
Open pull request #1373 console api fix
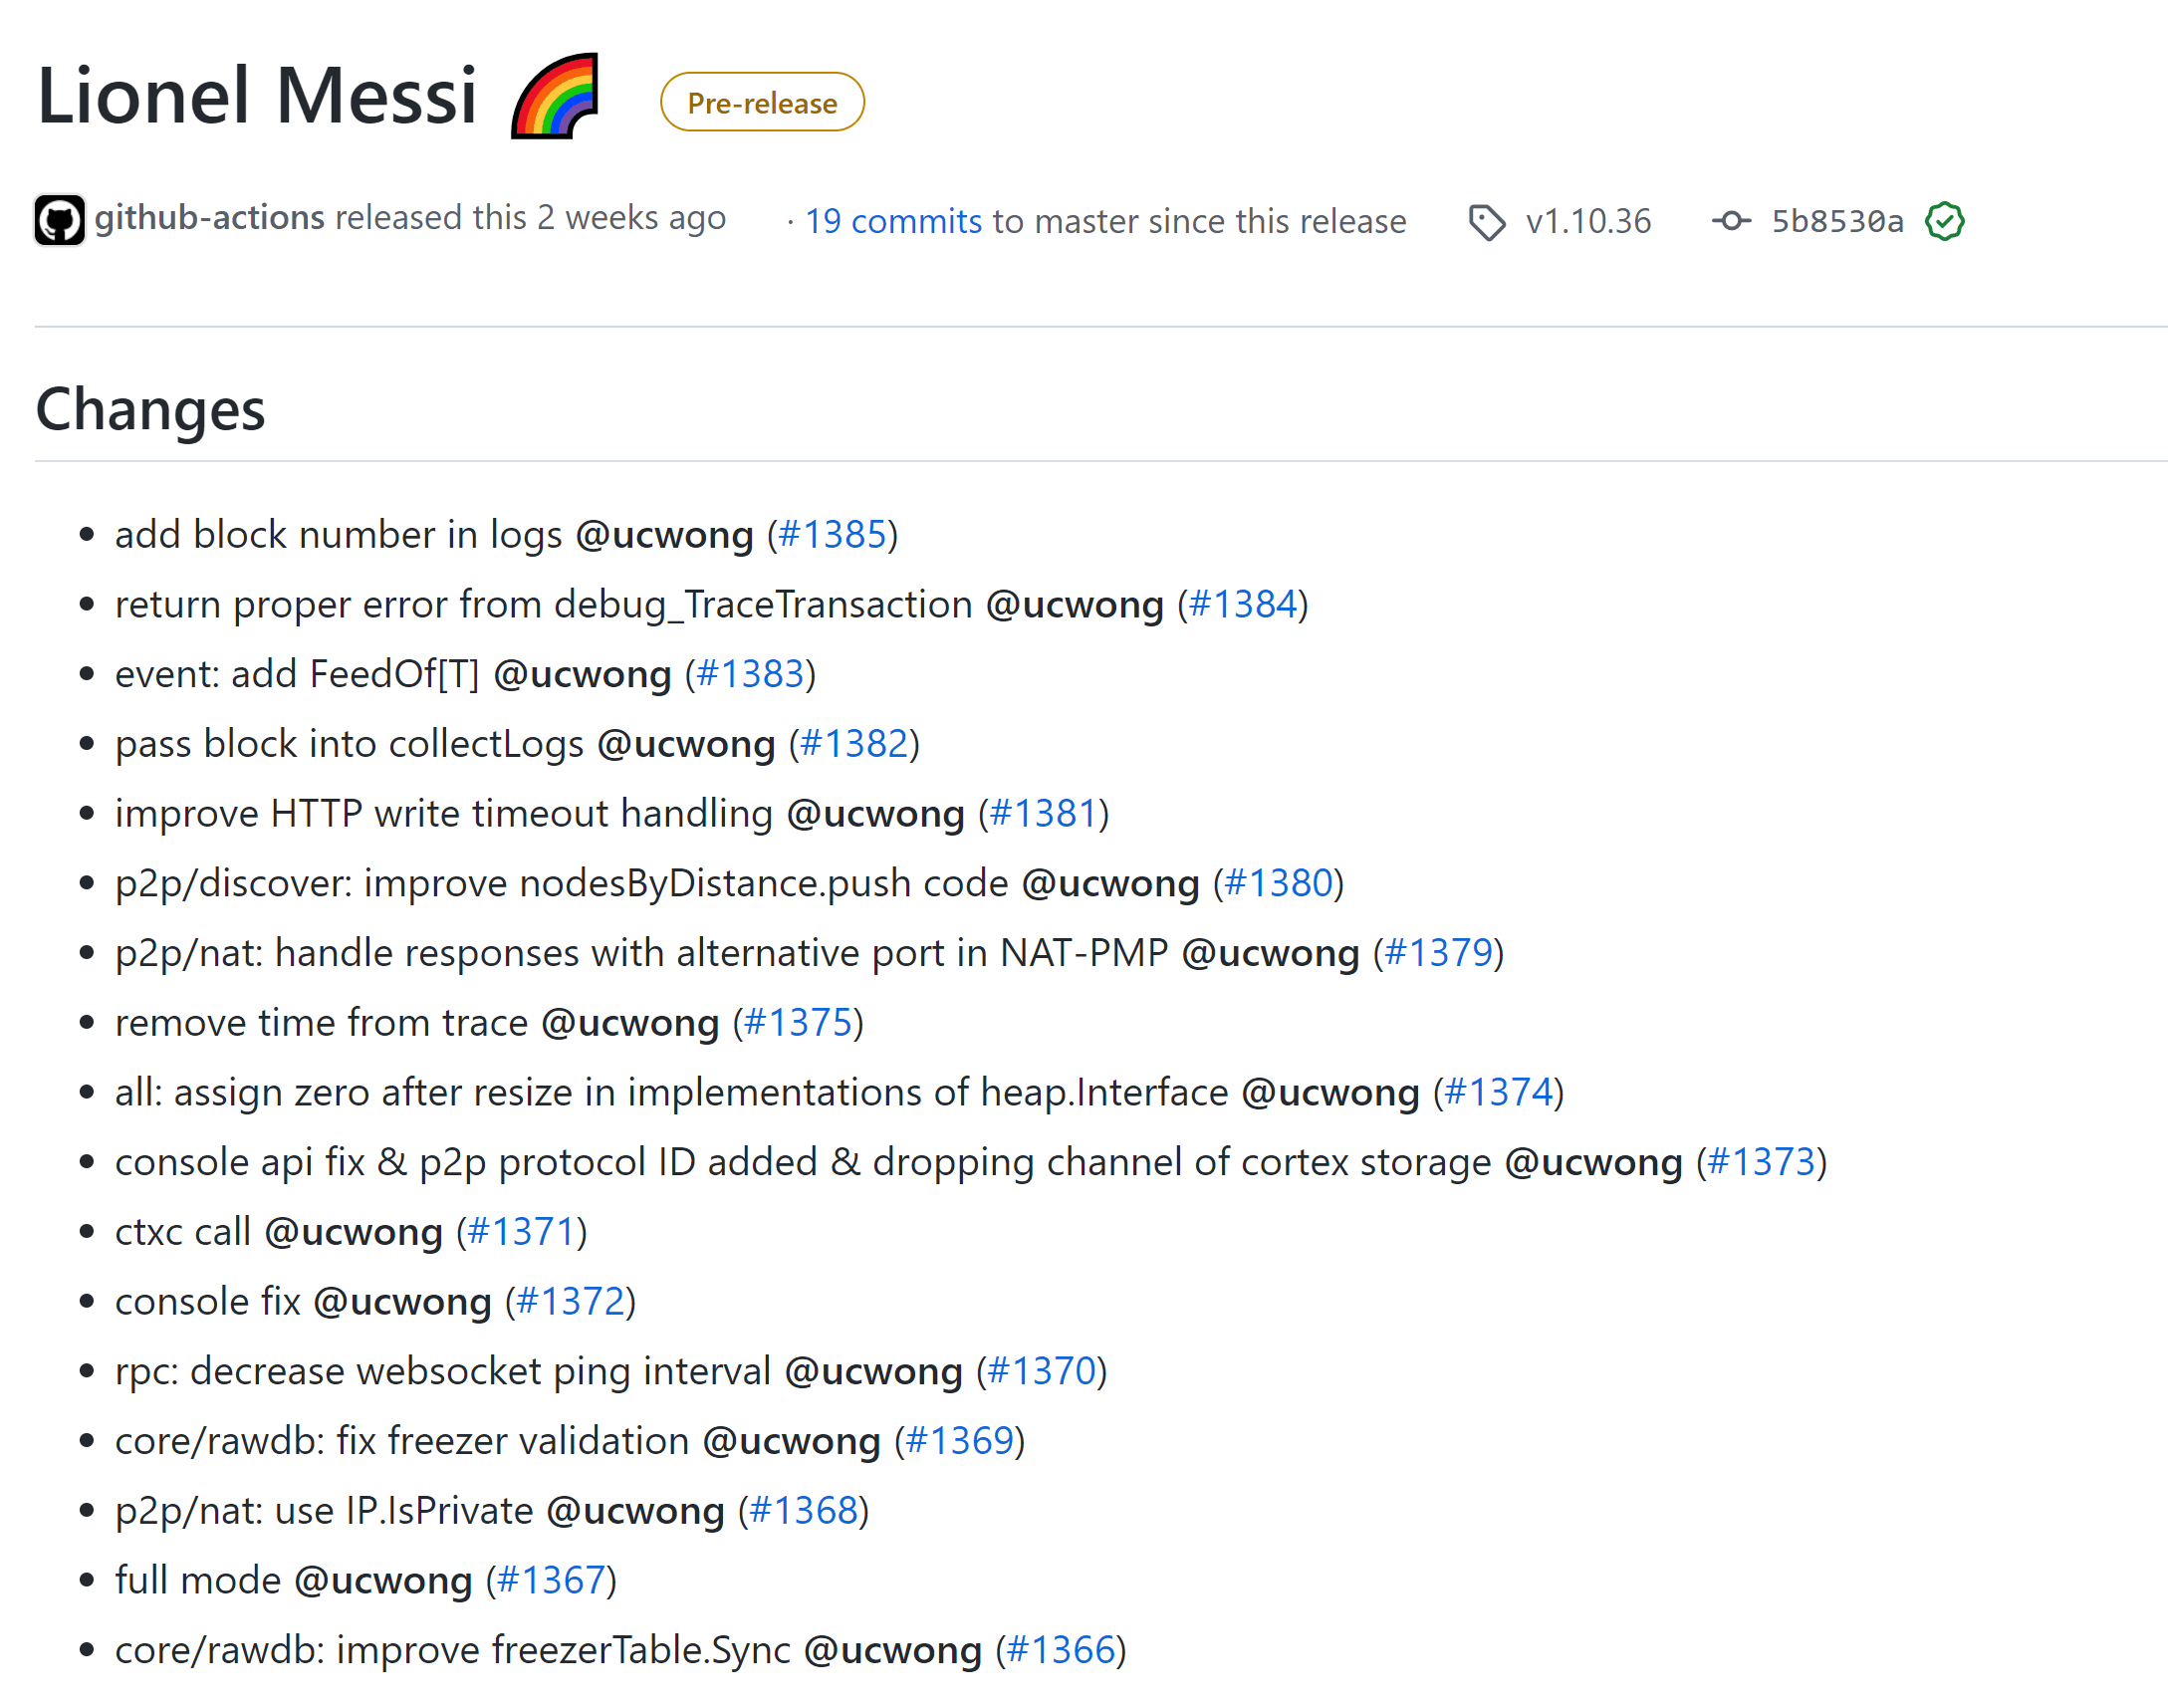pos(1761,1162)
